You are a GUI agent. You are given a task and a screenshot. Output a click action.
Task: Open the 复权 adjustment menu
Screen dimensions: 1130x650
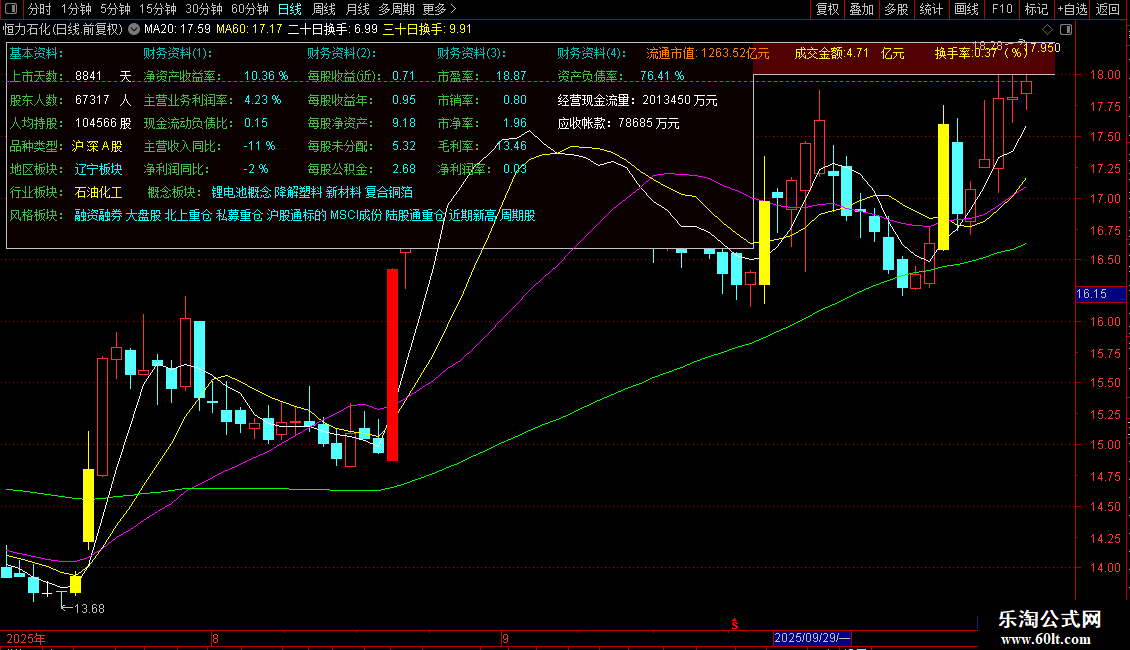[827, 9]
